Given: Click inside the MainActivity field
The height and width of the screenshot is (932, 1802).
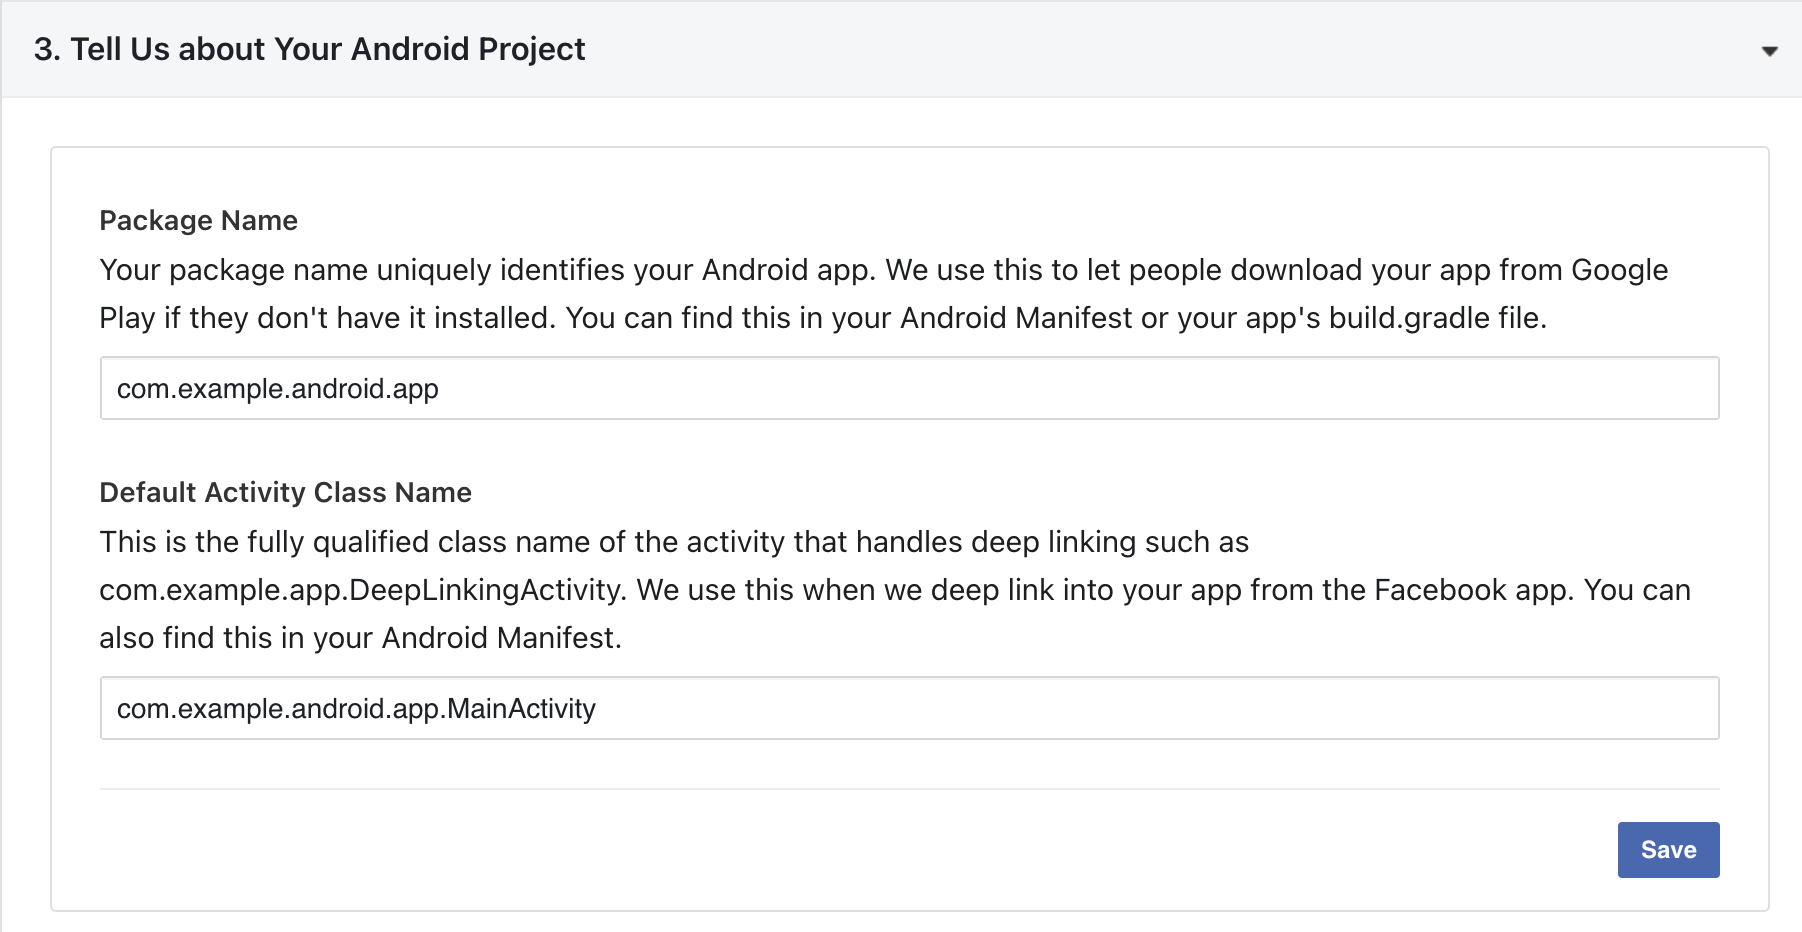Looking at the screenshot, I should coord(500,708).
